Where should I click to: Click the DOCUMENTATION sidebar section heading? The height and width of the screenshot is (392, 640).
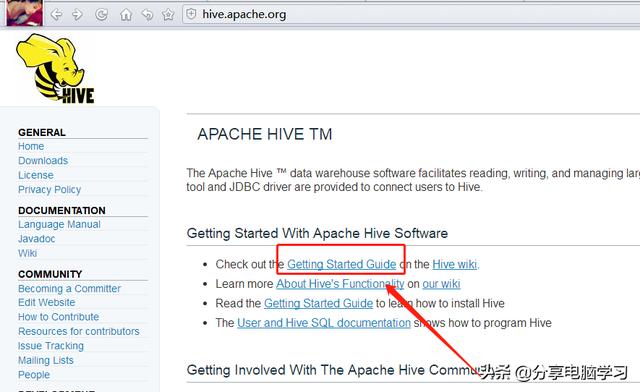coord(62,210)
